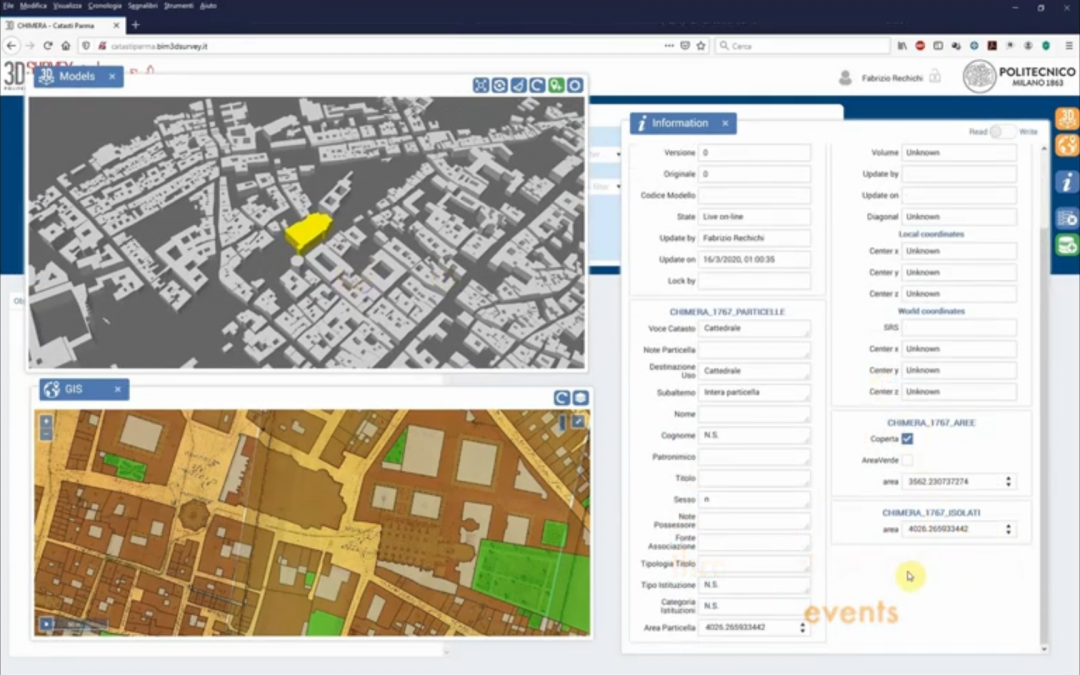1080x675 pixels.
Task: Click the Destinazione Uso field
Action: click(754, 371)
